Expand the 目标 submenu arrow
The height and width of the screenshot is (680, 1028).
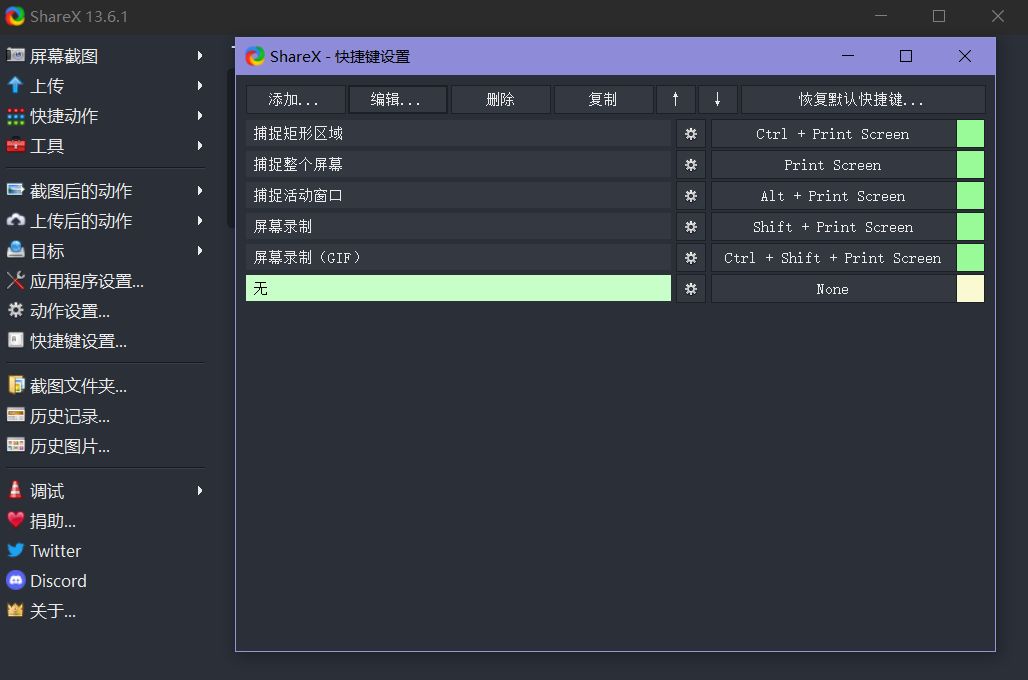[200, 250]
